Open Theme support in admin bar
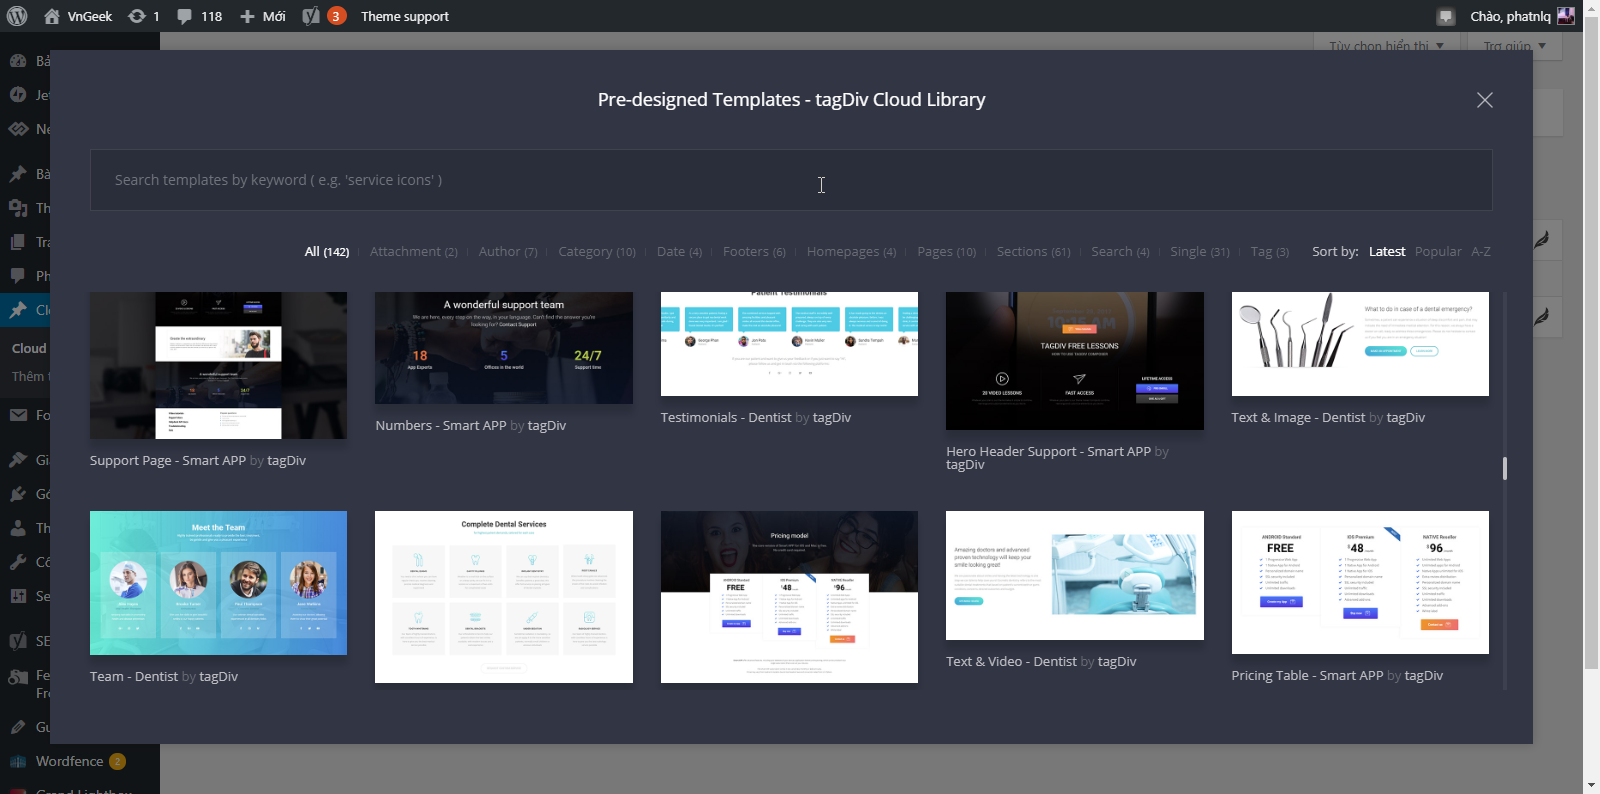The image size is (1600, 794). coord(404,16)
